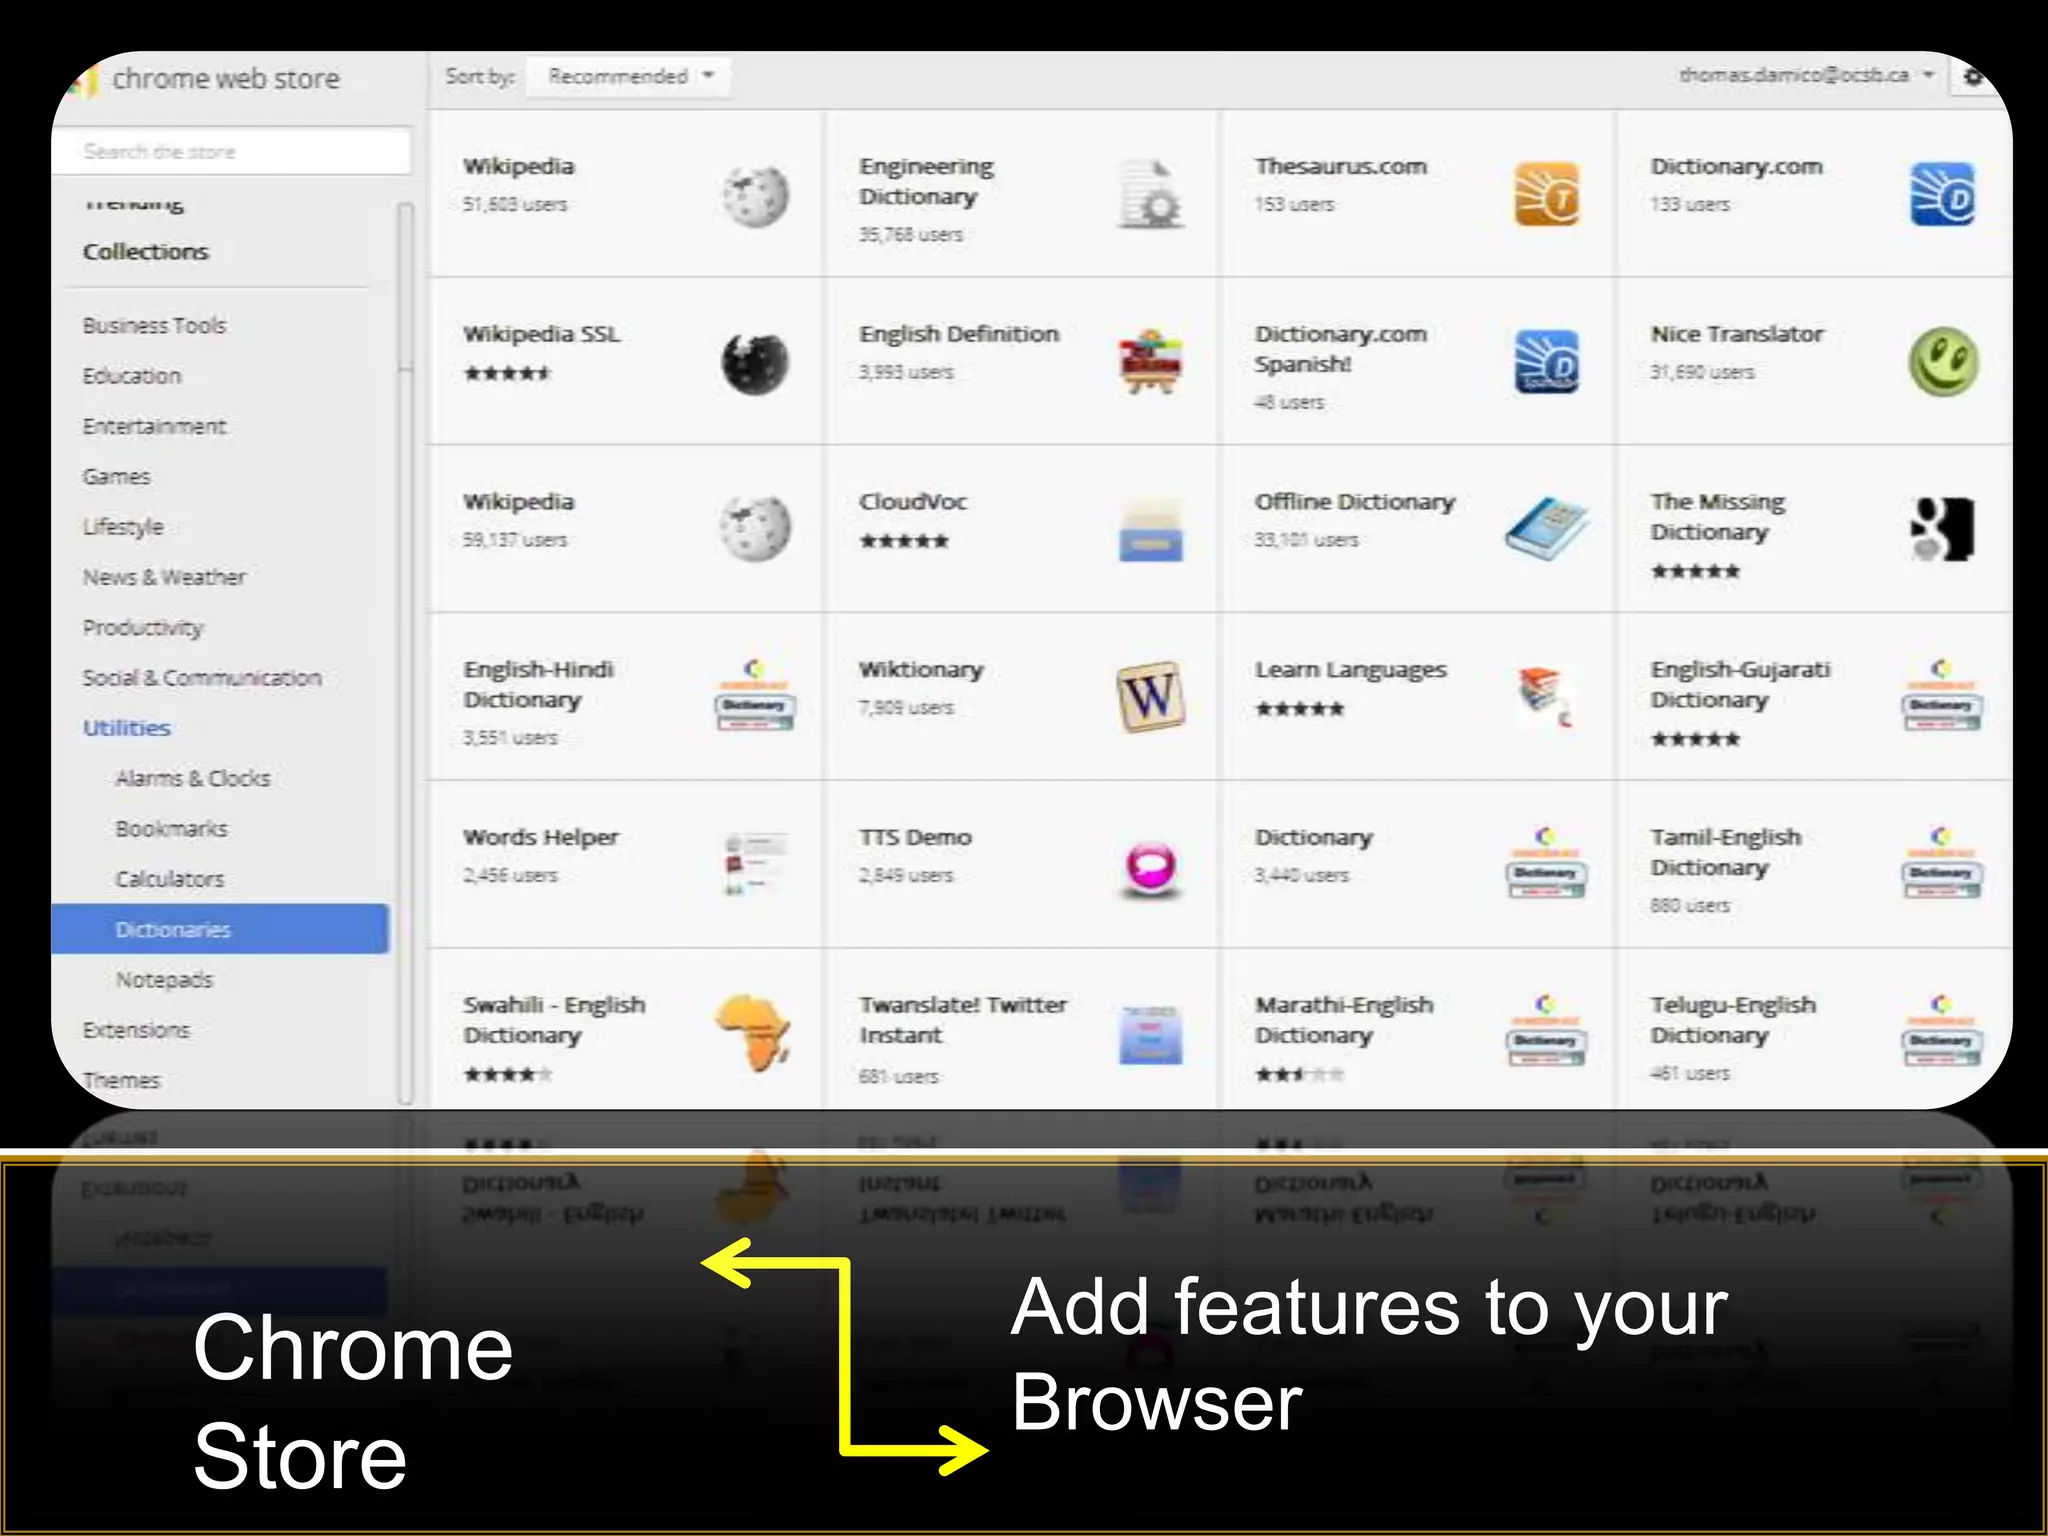Open the Notepads subcategory
Screen dimensions: 2048x1536
click(x=165, y=979)
